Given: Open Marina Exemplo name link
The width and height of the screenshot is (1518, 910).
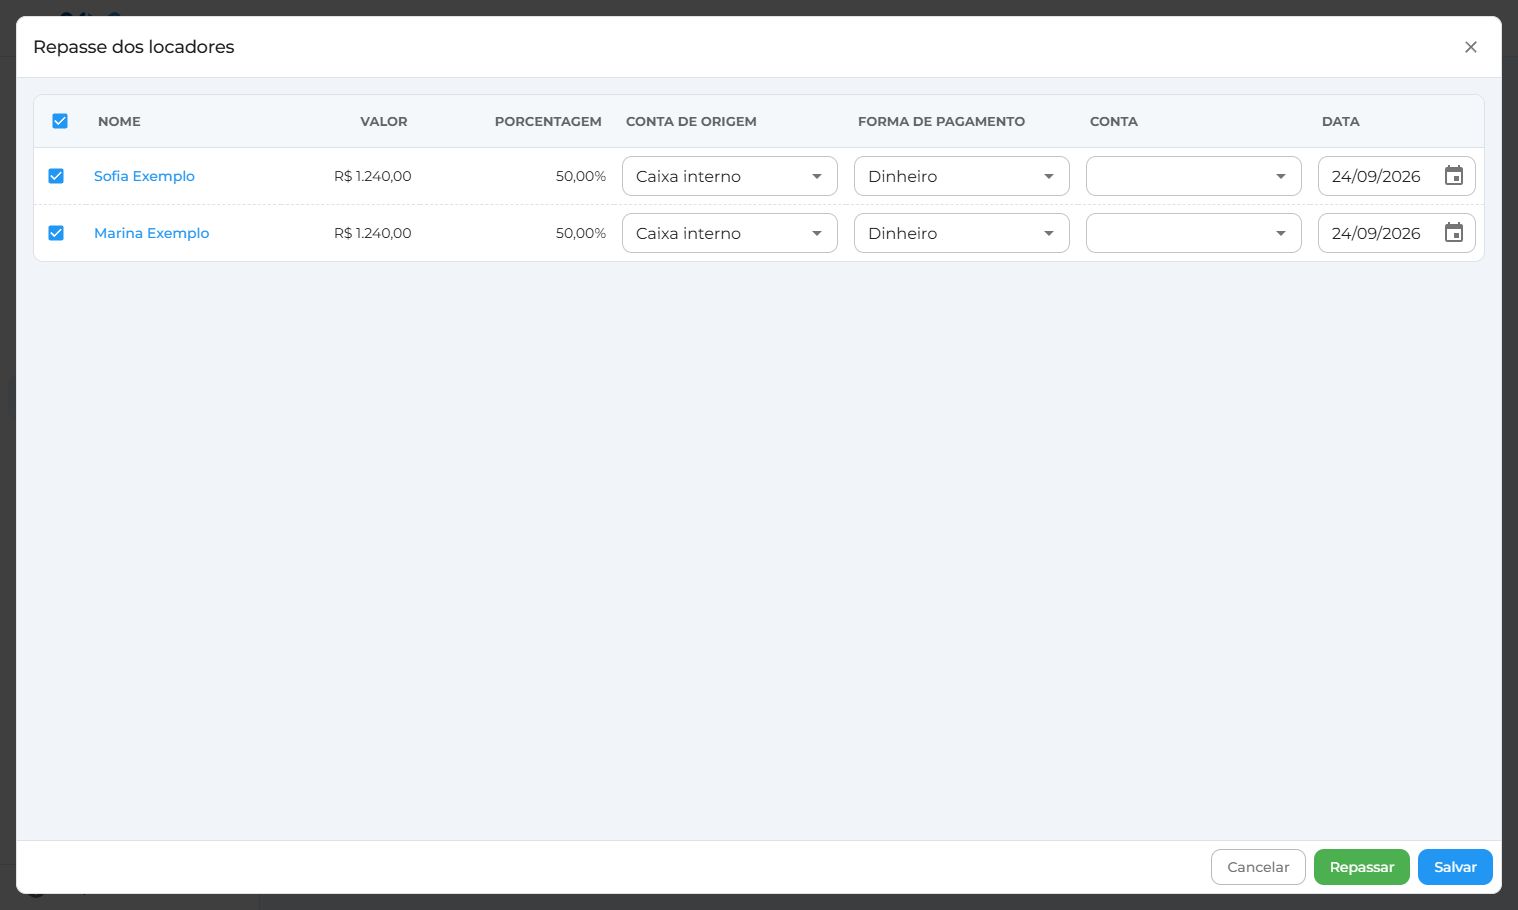Looking at the screenshot, I should point(151,233).
